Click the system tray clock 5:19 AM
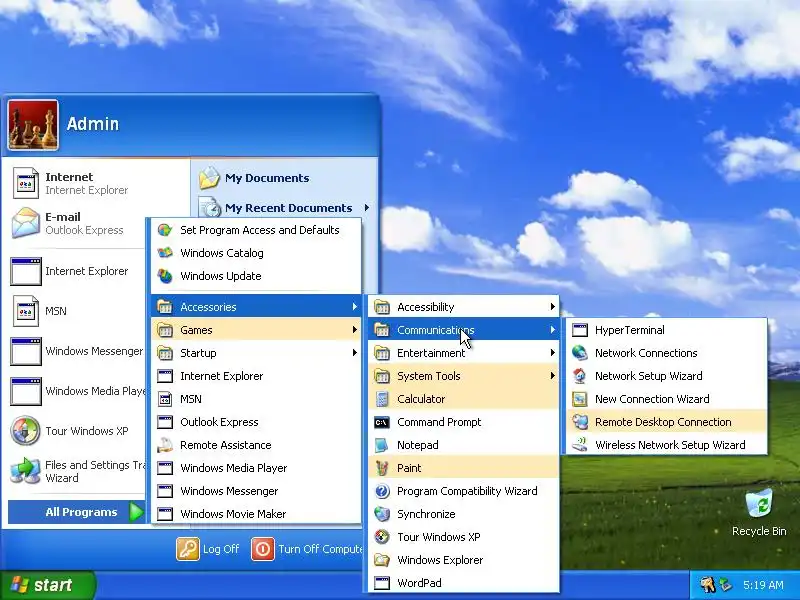 (763, 585)
